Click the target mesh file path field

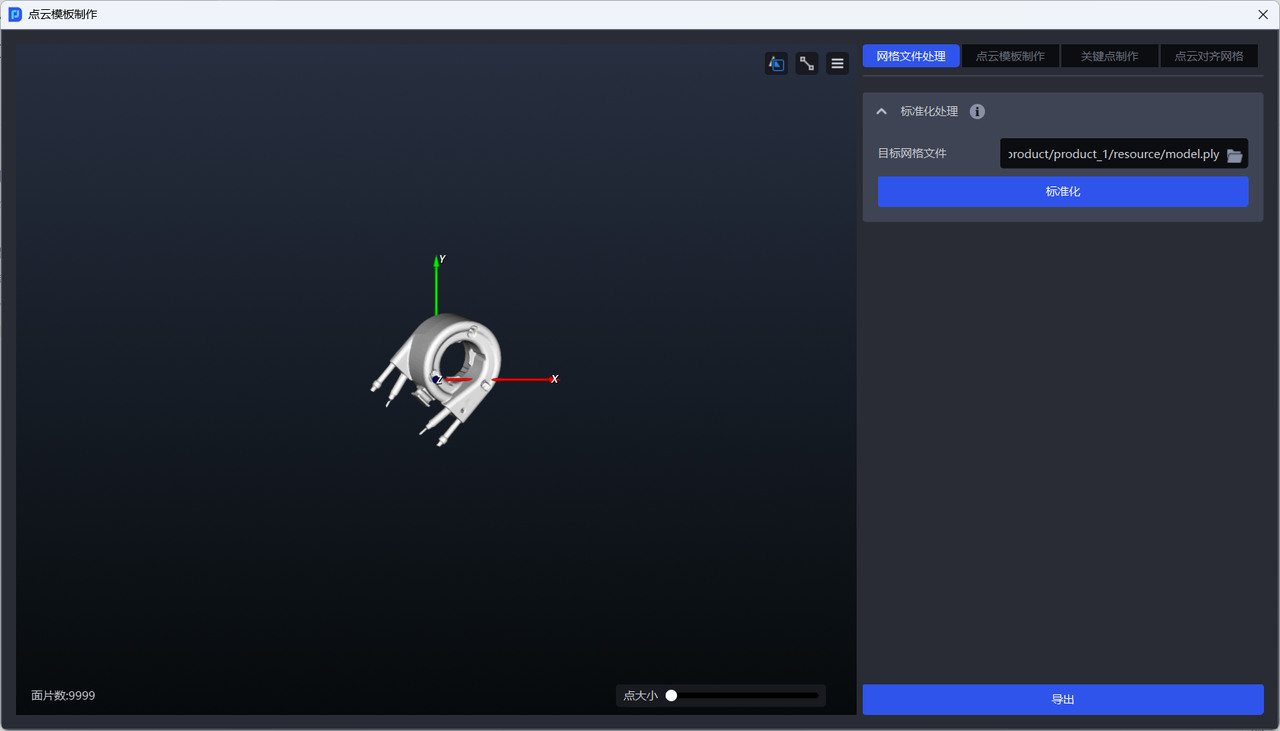[1110, 154]
